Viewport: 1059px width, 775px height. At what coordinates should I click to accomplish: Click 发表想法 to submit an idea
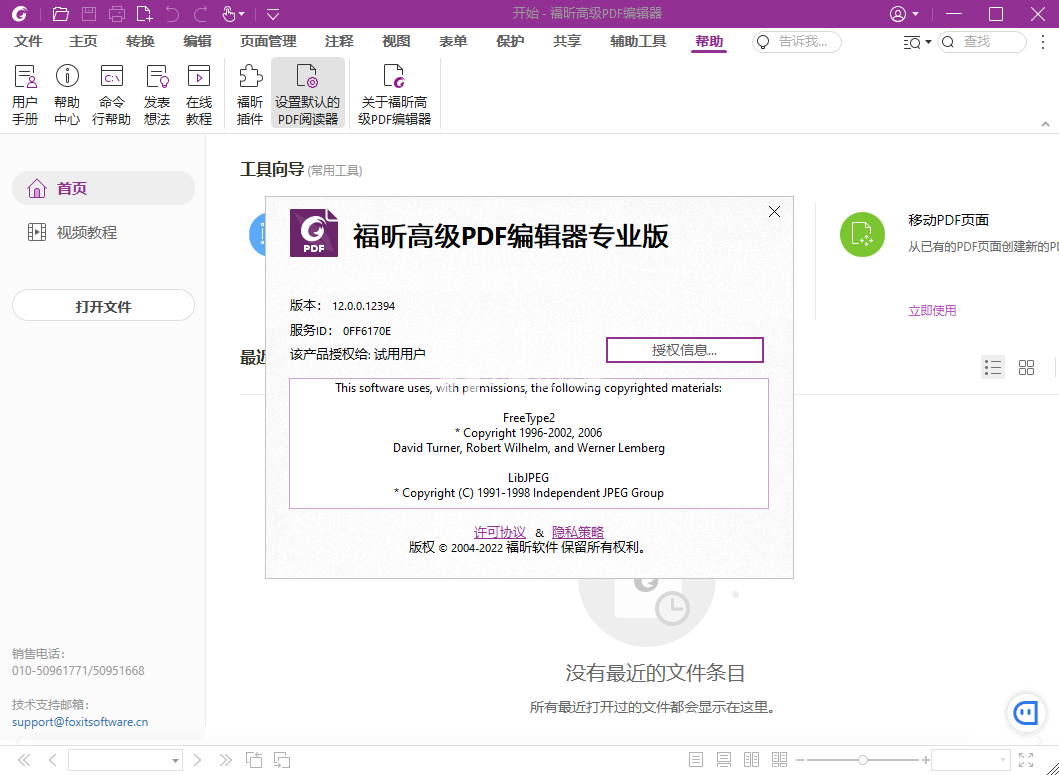coord(157,94)
